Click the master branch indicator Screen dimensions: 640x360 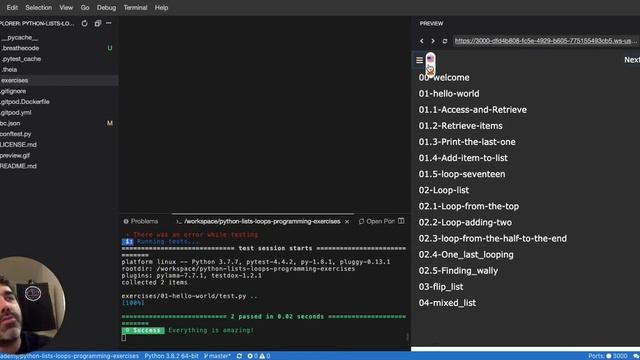click(217, 356)
